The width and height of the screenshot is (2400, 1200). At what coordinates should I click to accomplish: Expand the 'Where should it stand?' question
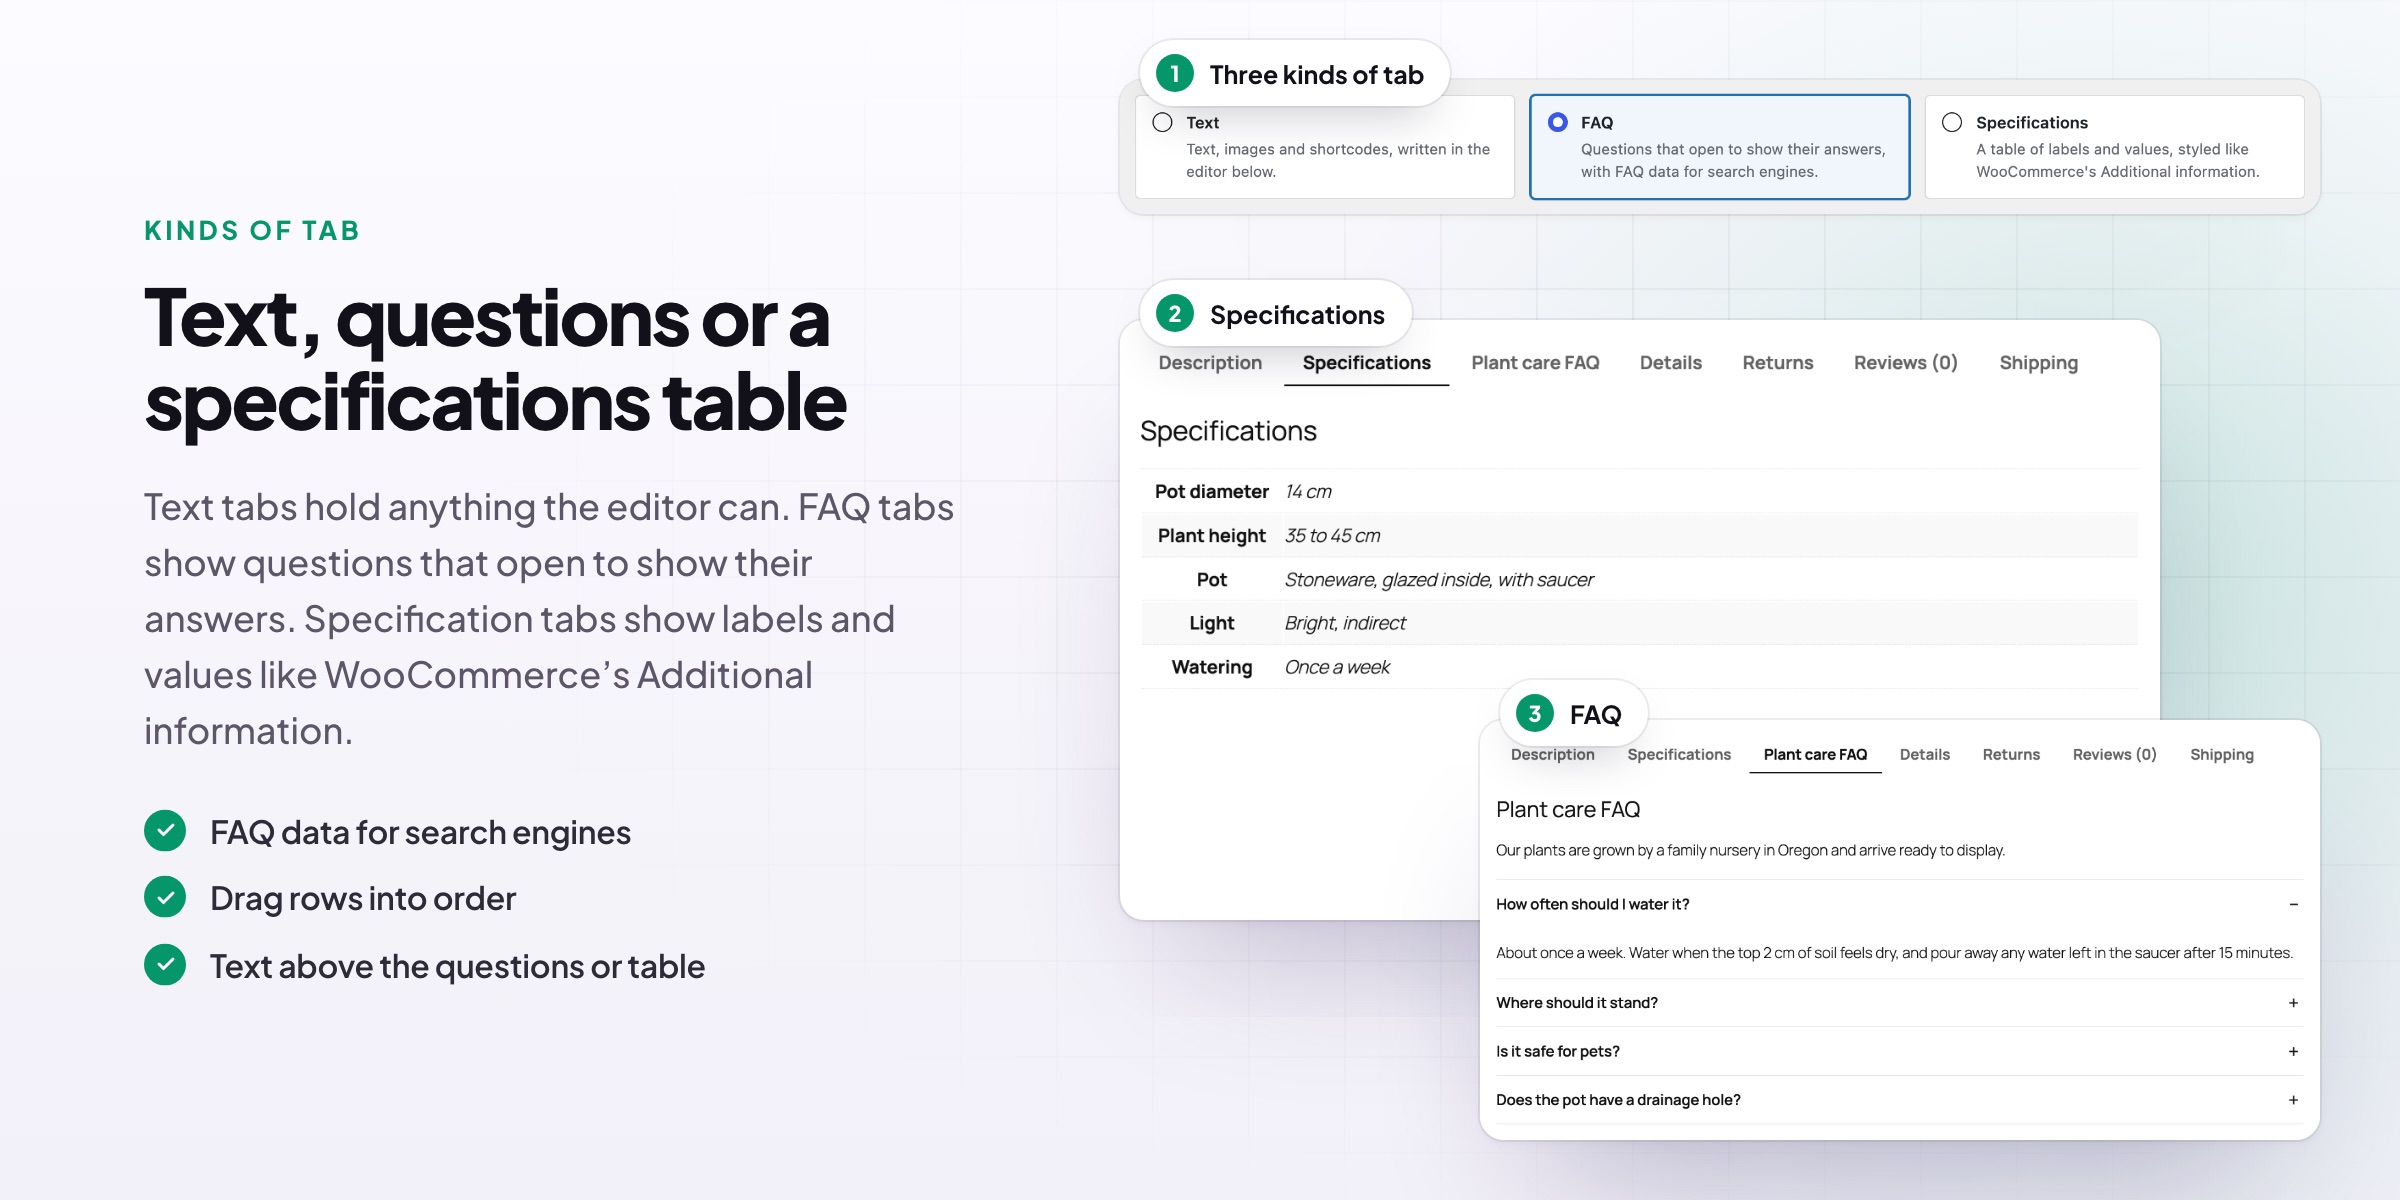coord(1899,1003)
